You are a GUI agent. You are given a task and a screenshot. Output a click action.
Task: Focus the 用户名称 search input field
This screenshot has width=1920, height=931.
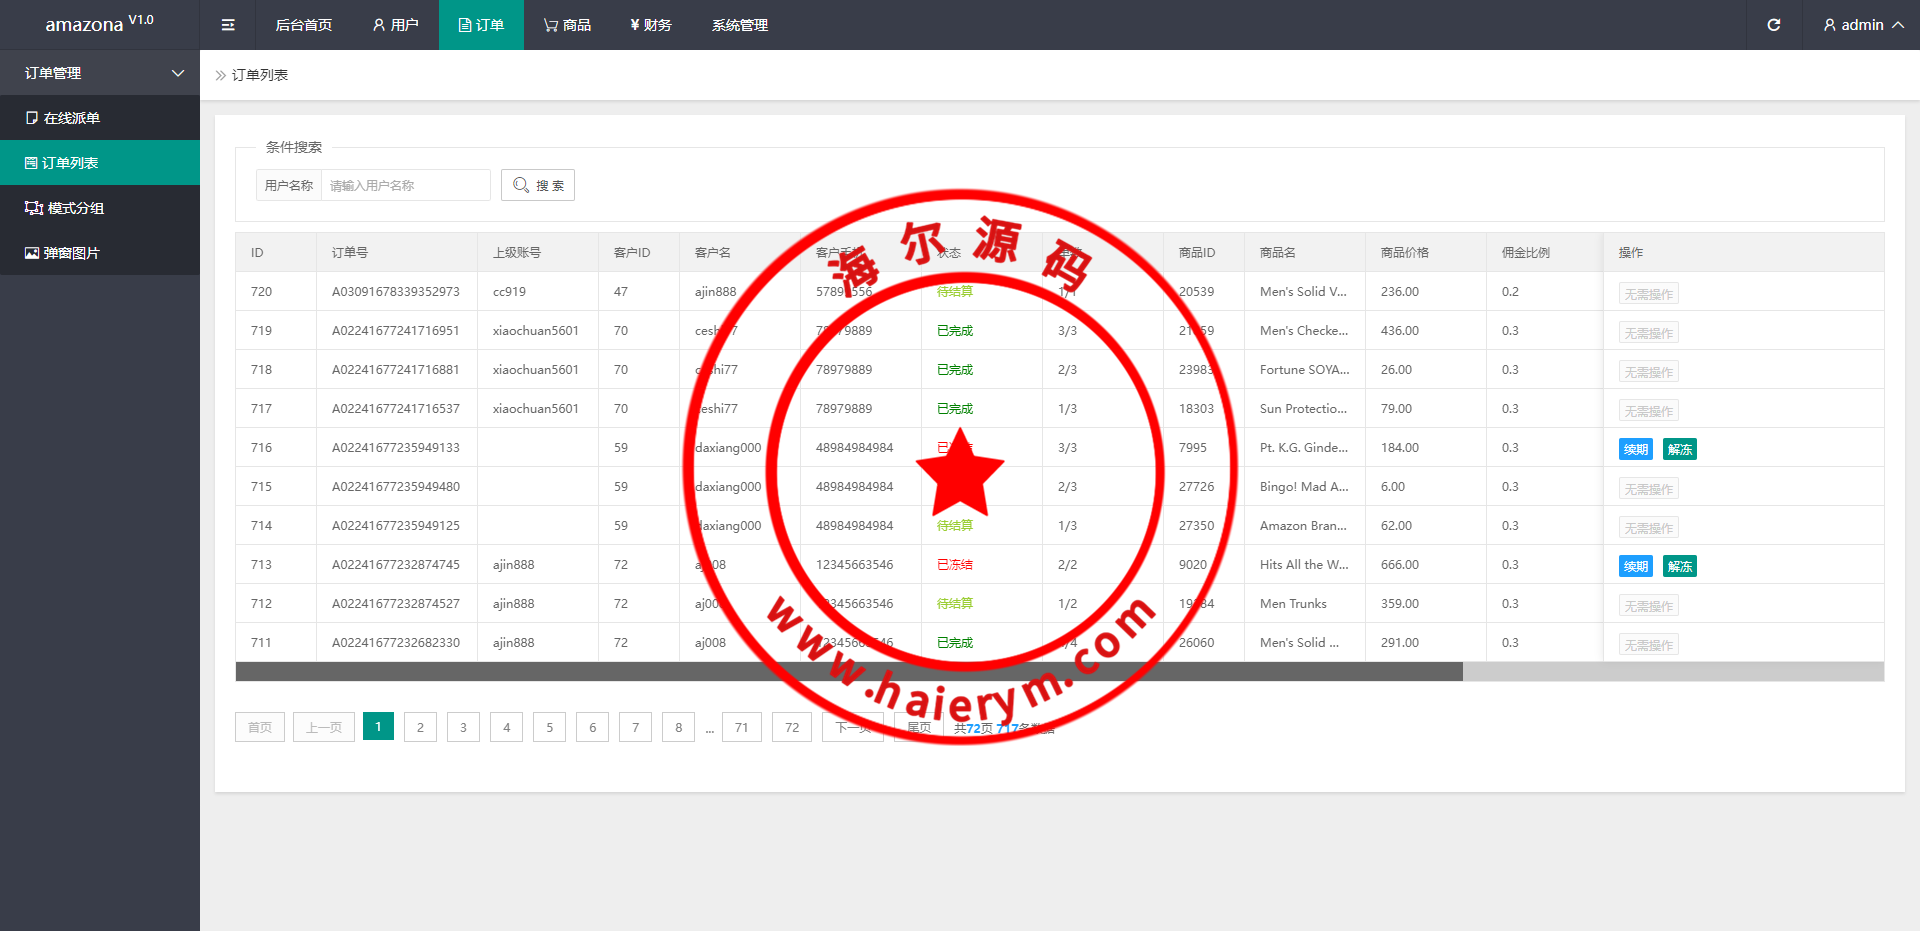point(405,185)
